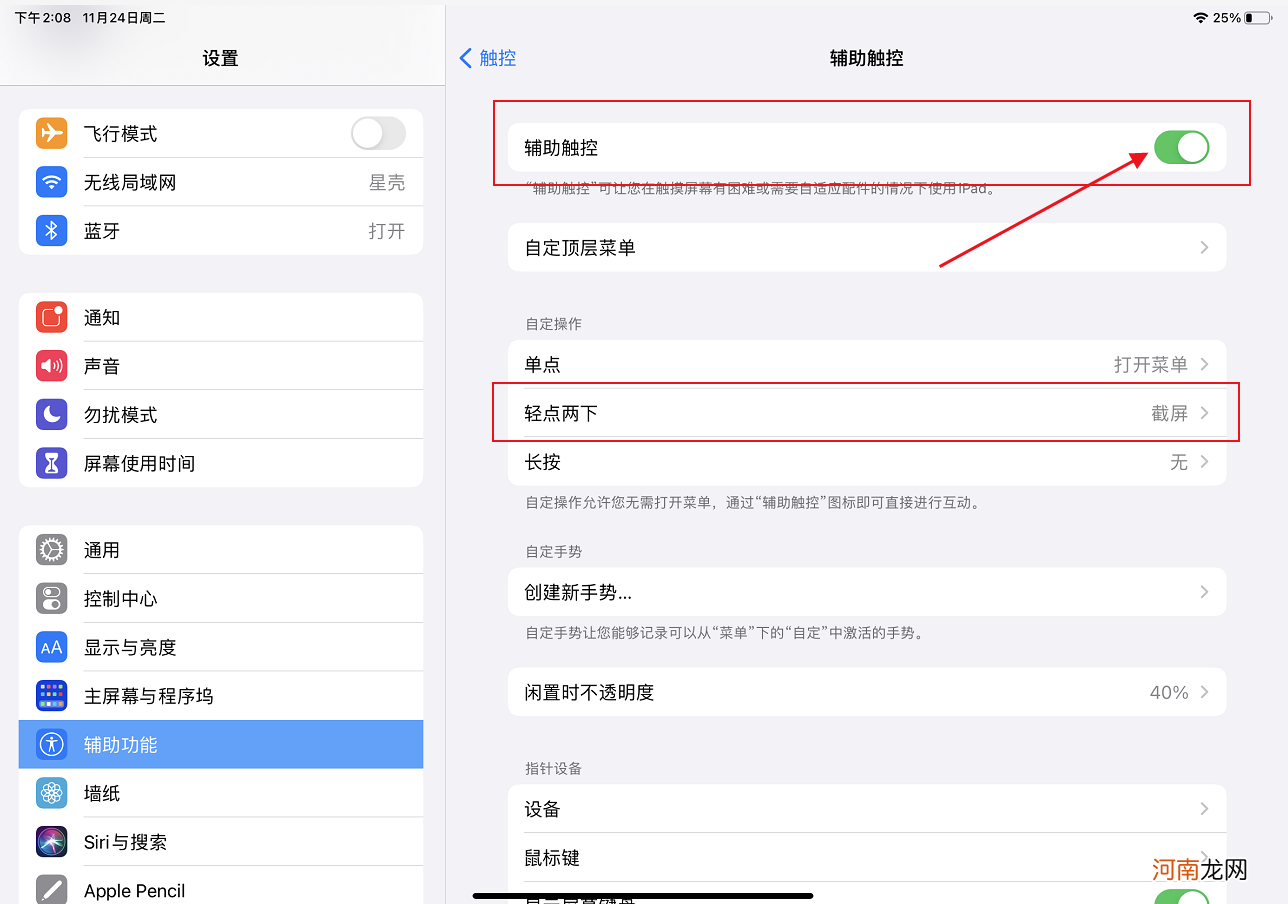
Task: Tap the Do Not Disturb moon icon
Action: (x=52, y=414)
